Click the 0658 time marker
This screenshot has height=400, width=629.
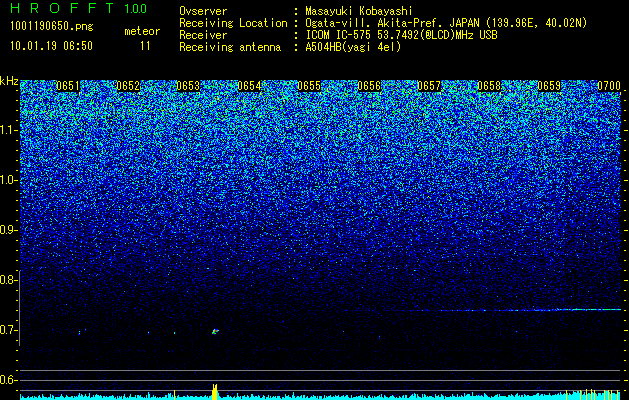pos(489,86)
